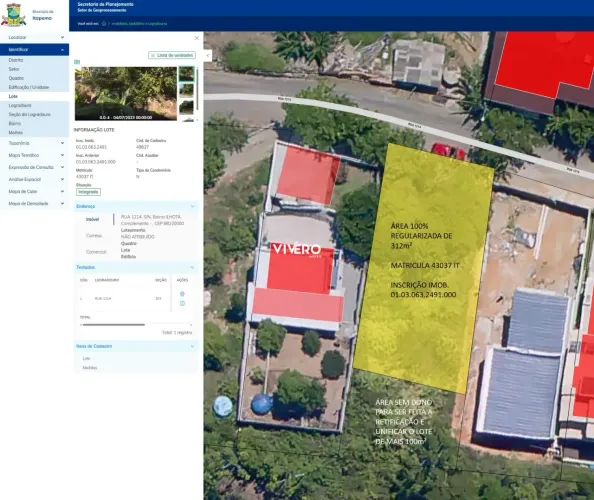The height and width of the screenshot is (500, 594).
Task: Switch to the Imóvel address tab
Action: pyautogui.click(x=93, y=220)
